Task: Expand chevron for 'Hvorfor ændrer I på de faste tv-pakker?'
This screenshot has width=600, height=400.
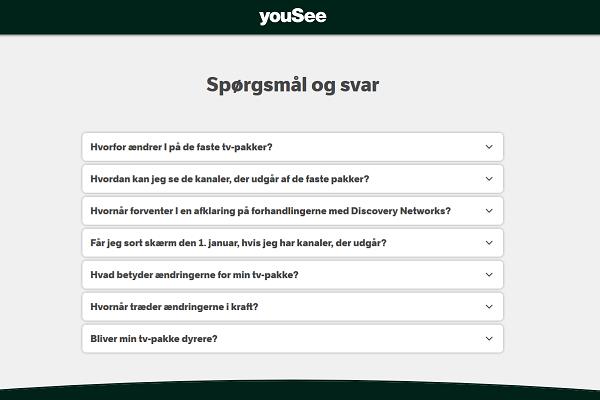Action: [x=489, y=147]
